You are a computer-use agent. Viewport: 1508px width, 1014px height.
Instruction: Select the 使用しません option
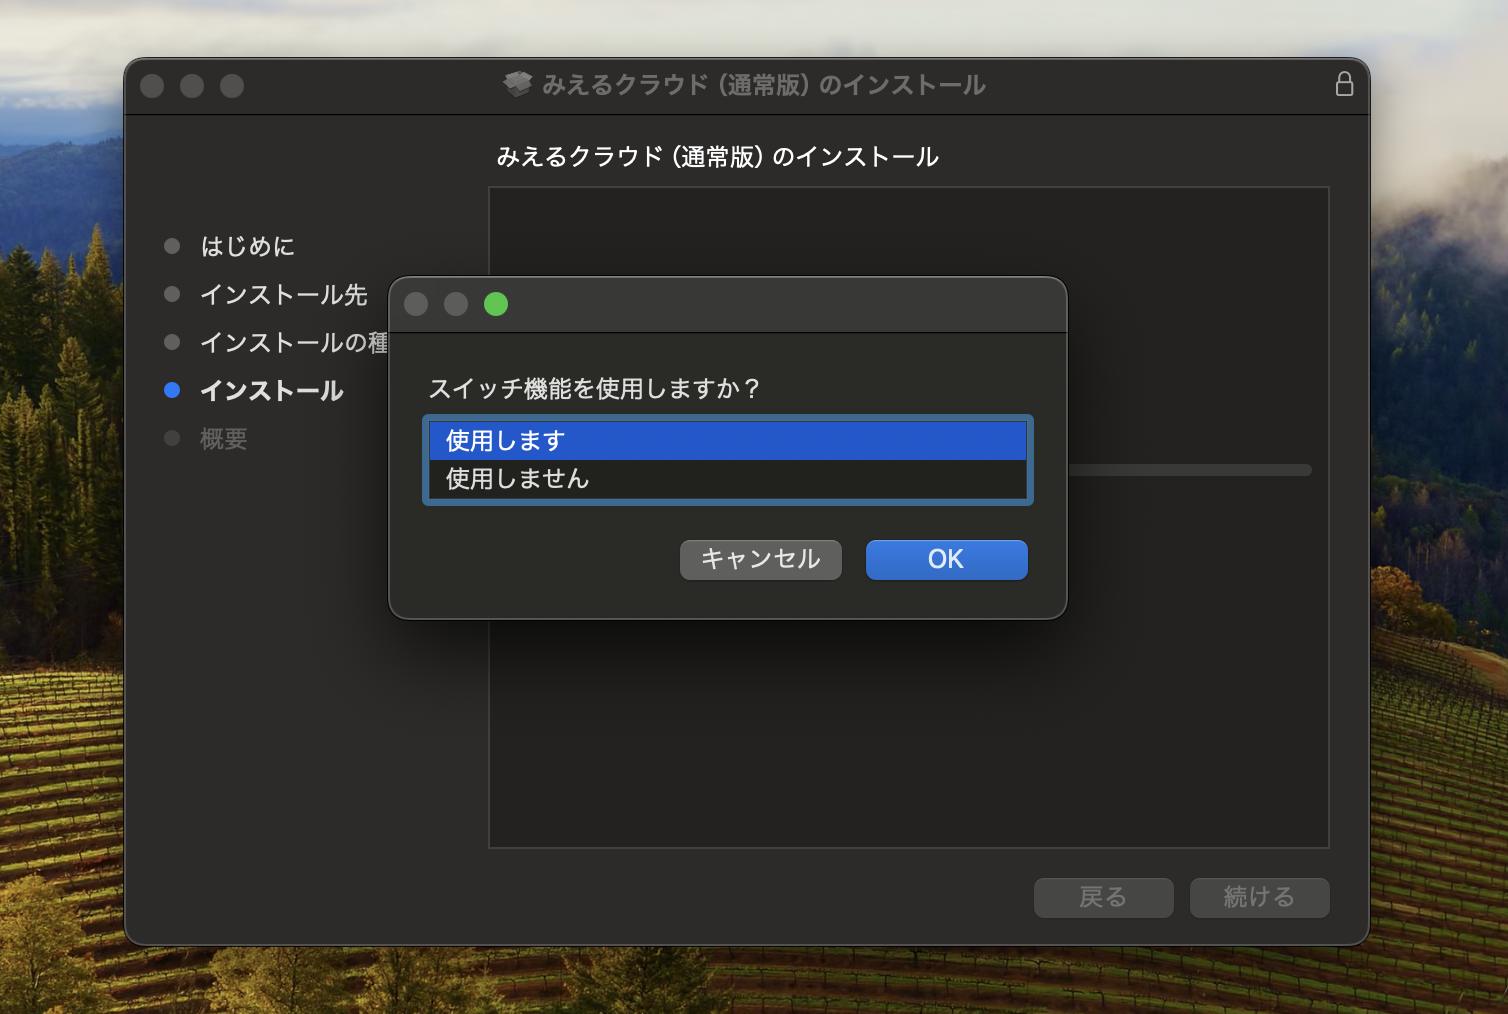click(x=728, y=479)
